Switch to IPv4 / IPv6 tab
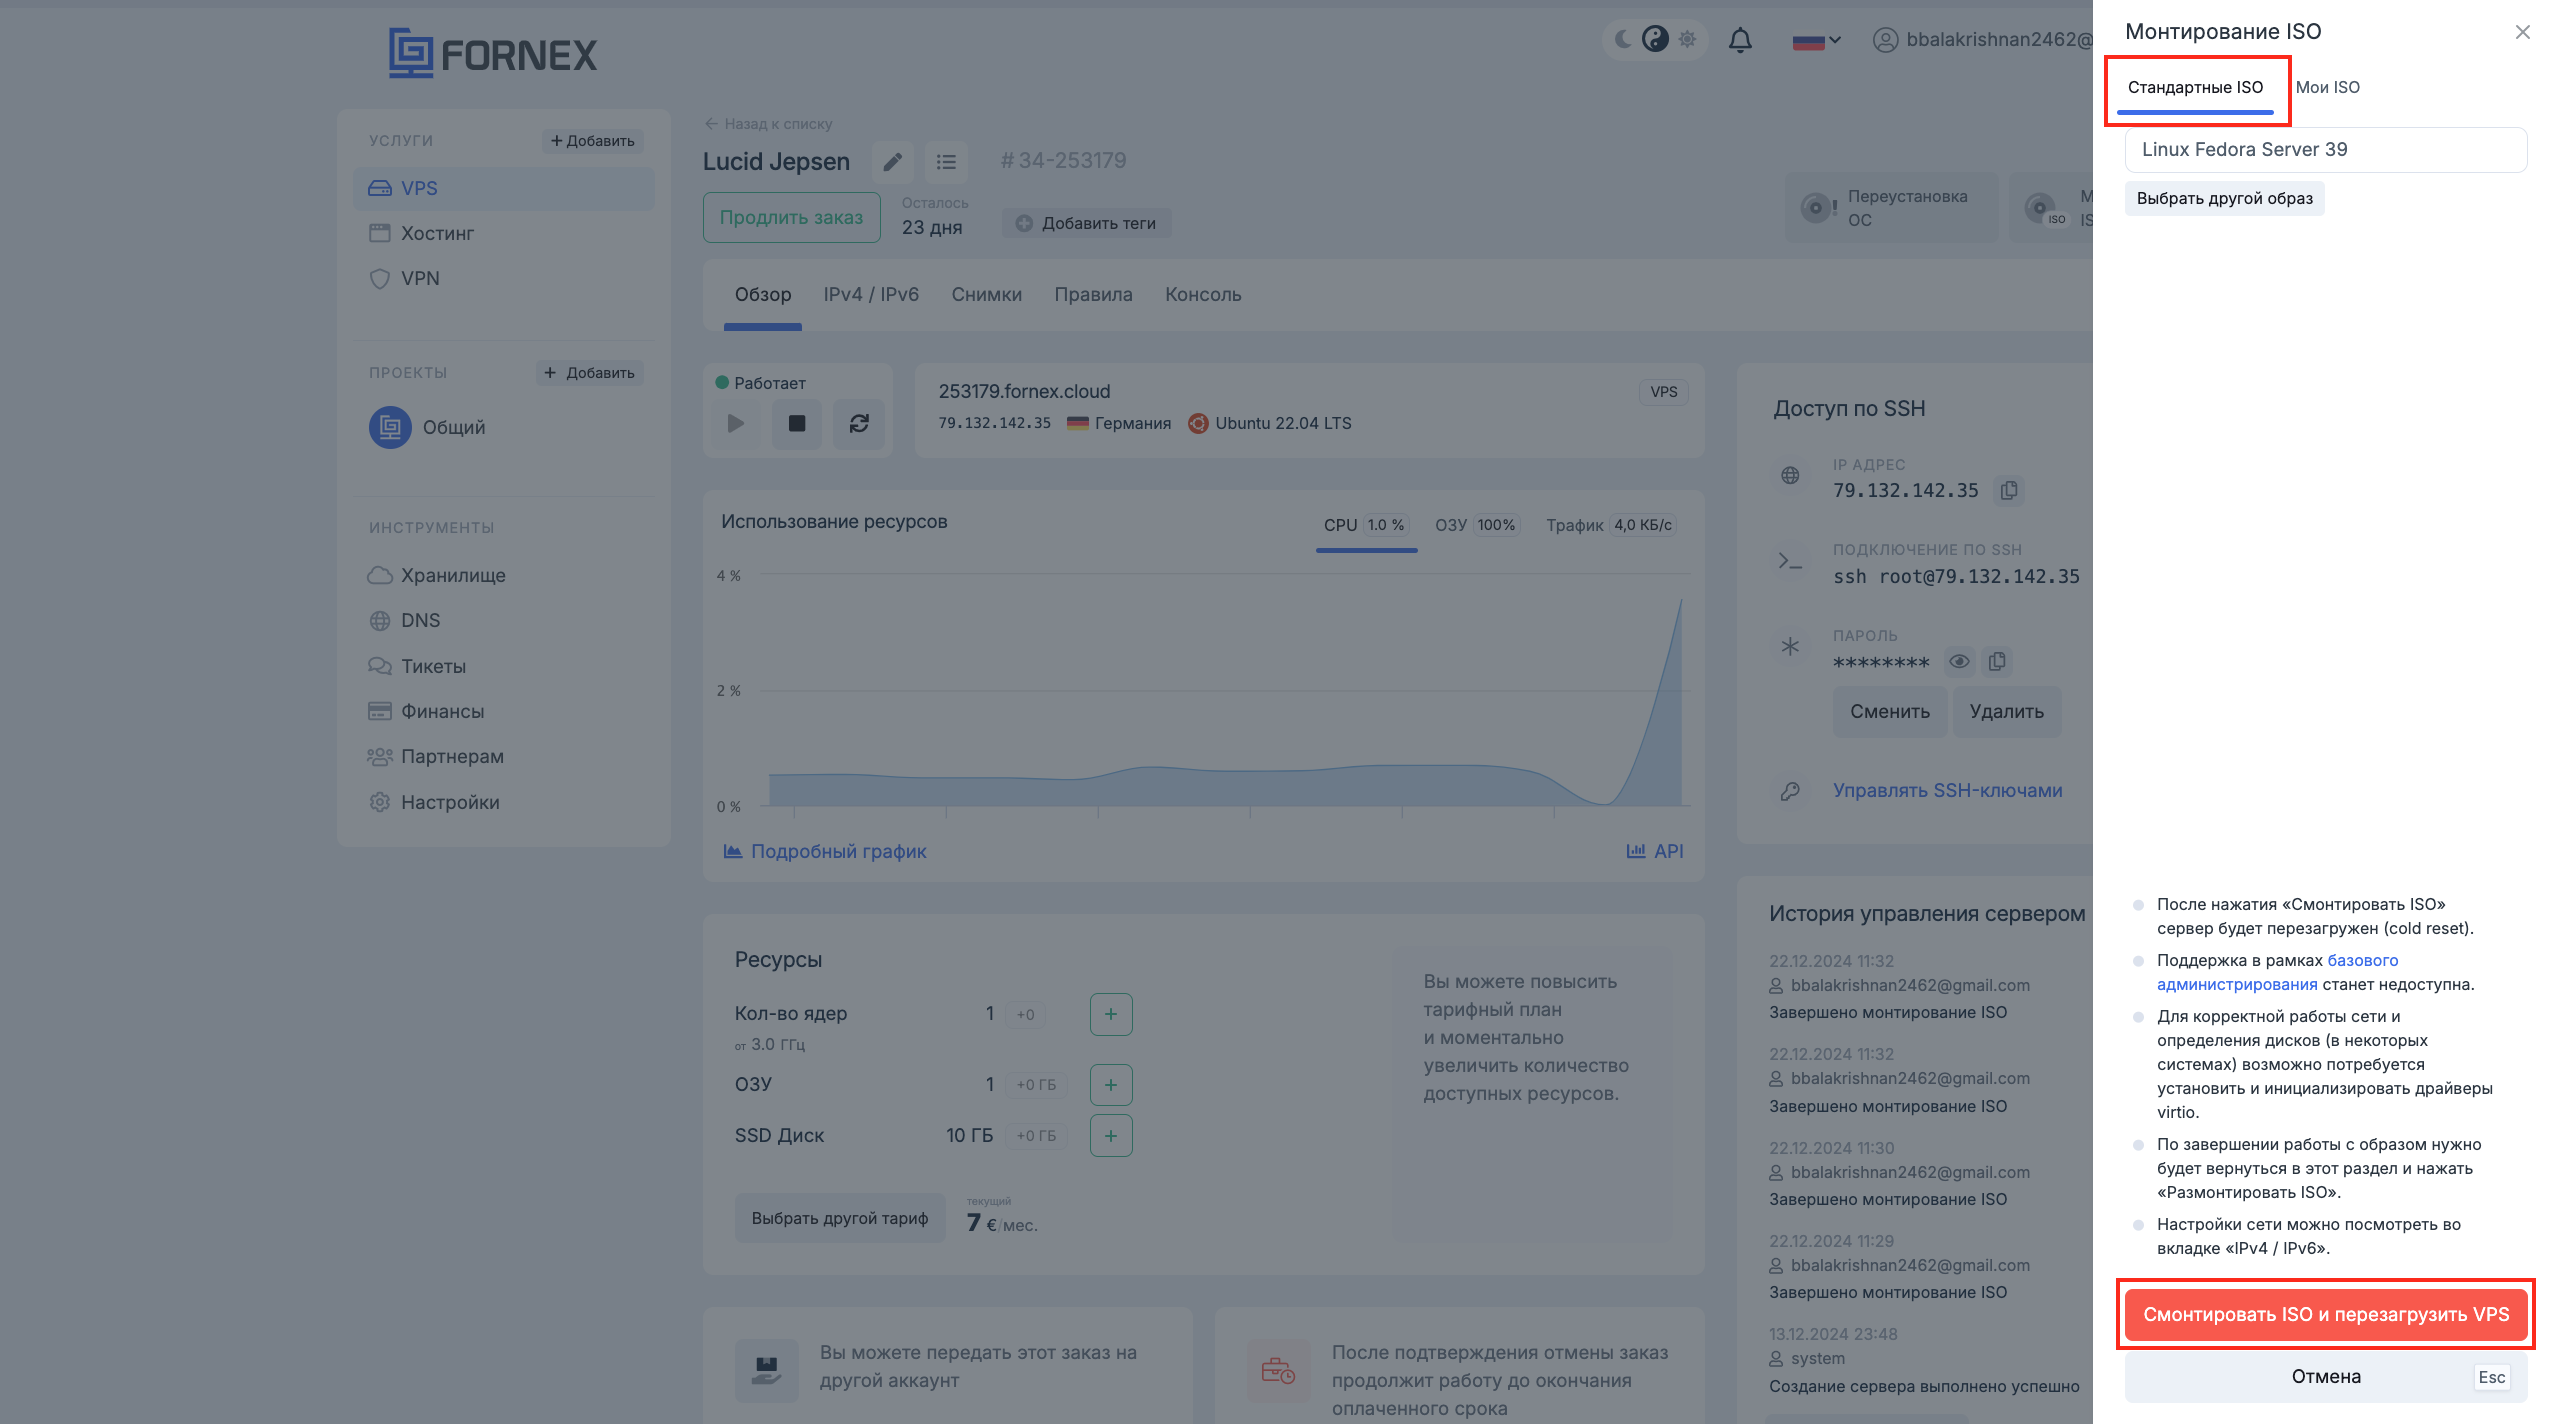2560x1424 pixels. (x=871, y=295)
